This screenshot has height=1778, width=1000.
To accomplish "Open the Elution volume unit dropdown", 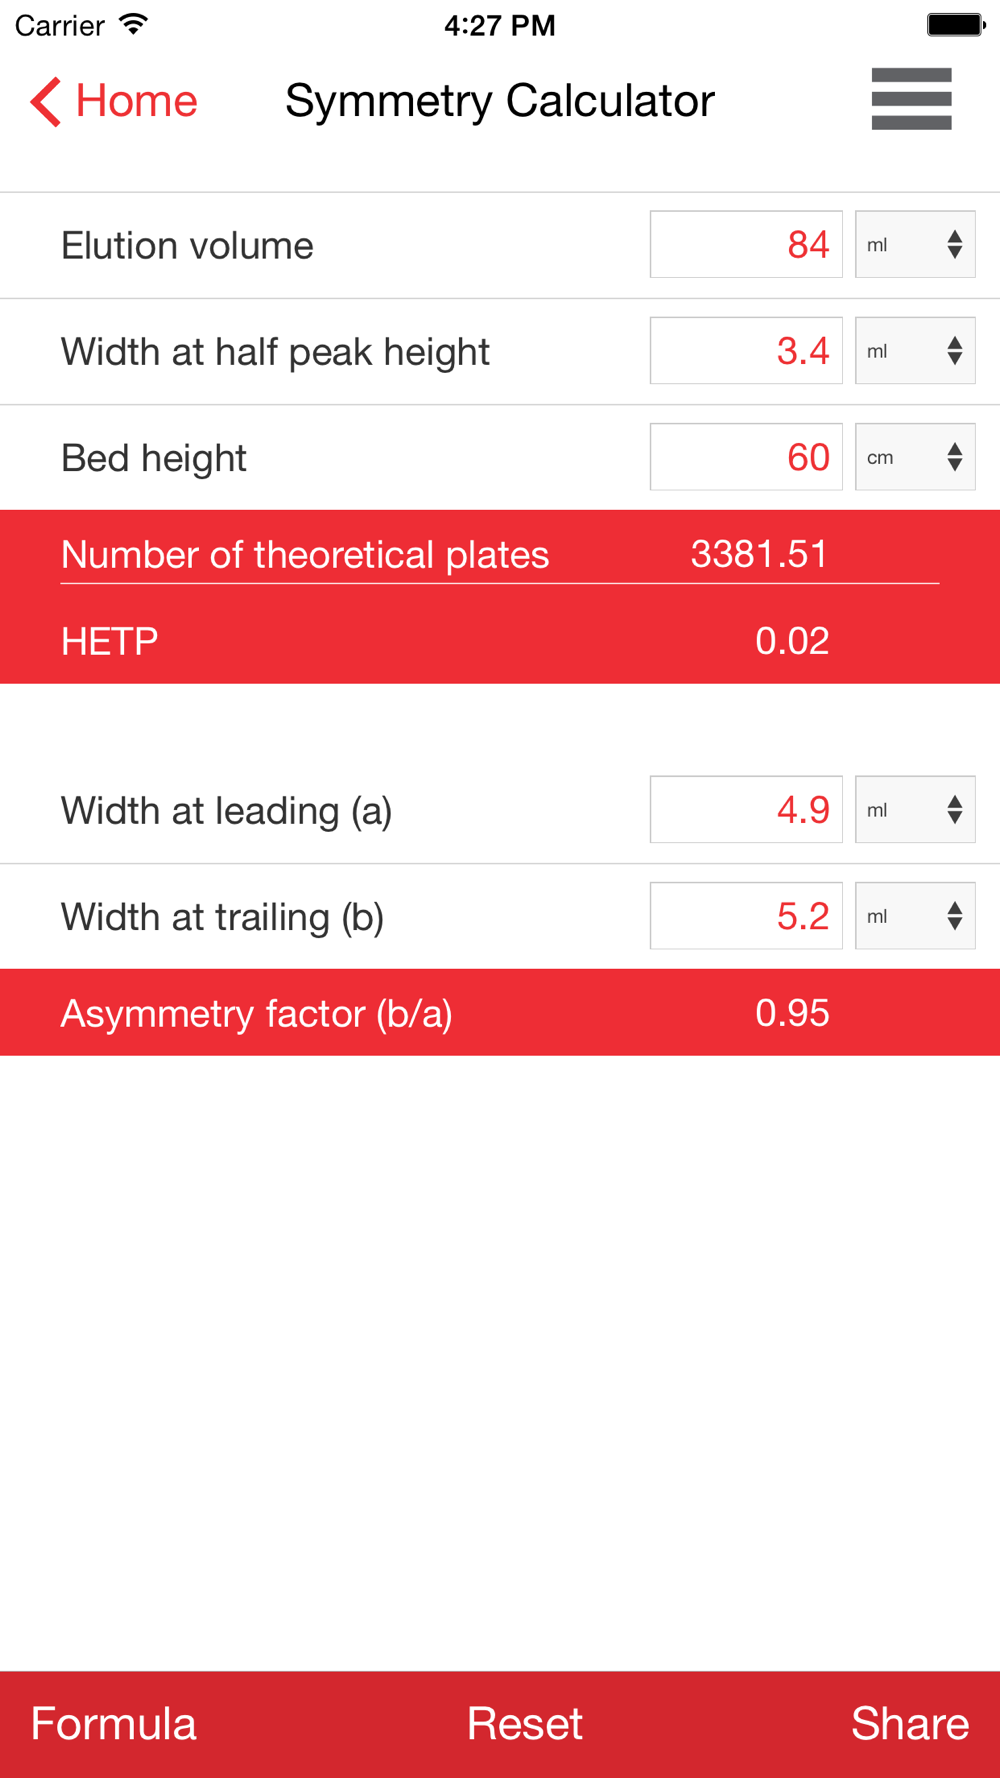I will [915, 244].
